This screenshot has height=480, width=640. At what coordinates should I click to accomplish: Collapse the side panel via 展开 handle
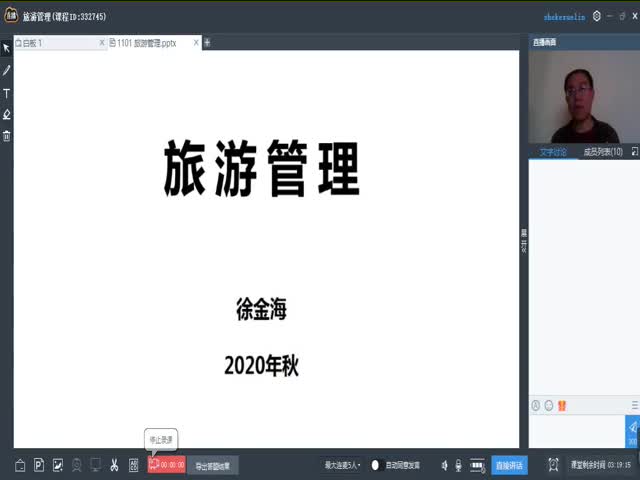[x=524, y=241]
